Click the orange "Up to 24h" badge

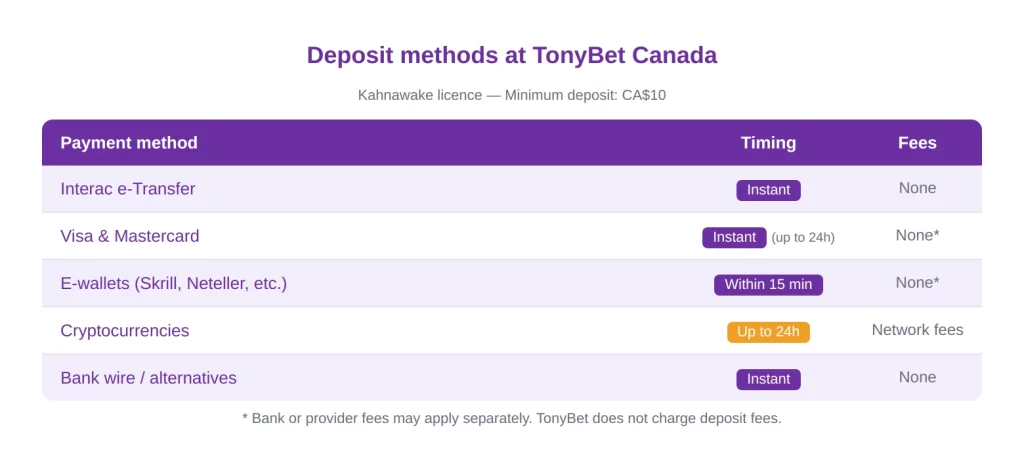768,332
